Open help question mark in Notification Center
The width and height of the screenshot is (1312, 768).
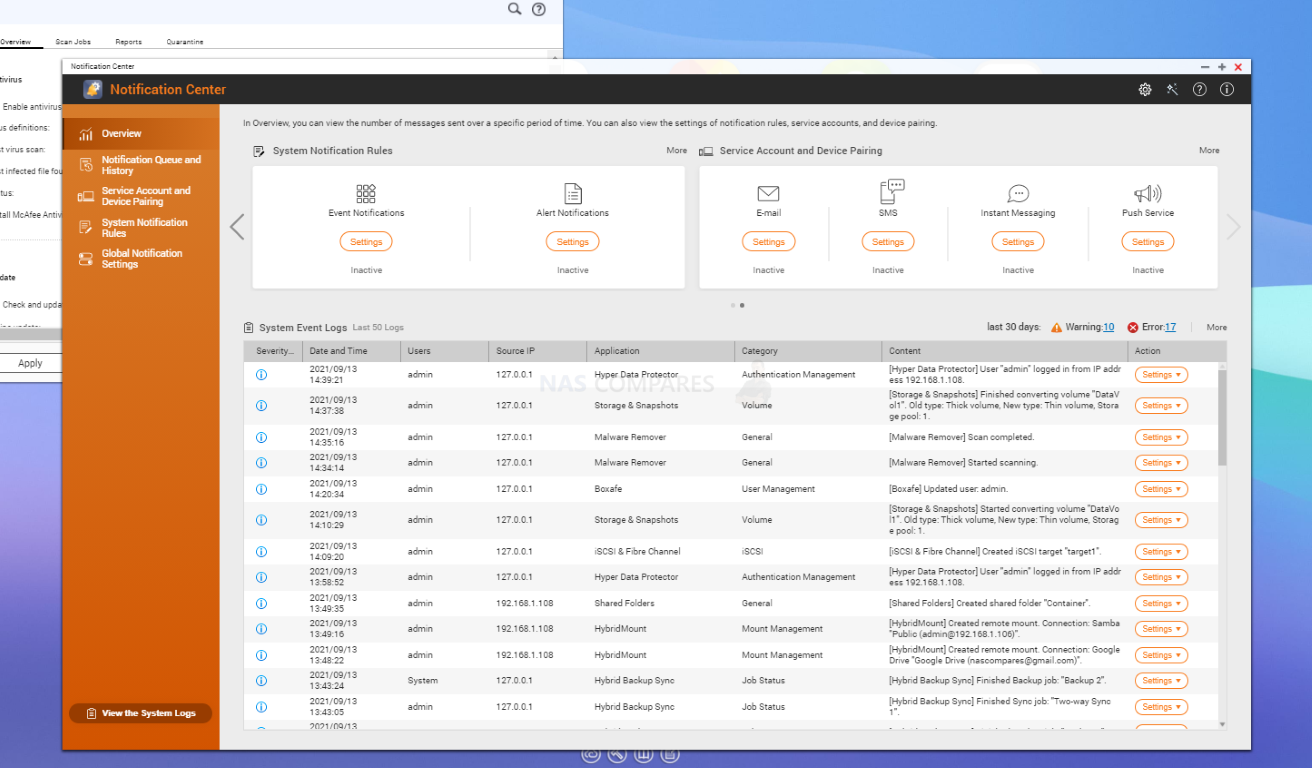[x=1200, y=89]
